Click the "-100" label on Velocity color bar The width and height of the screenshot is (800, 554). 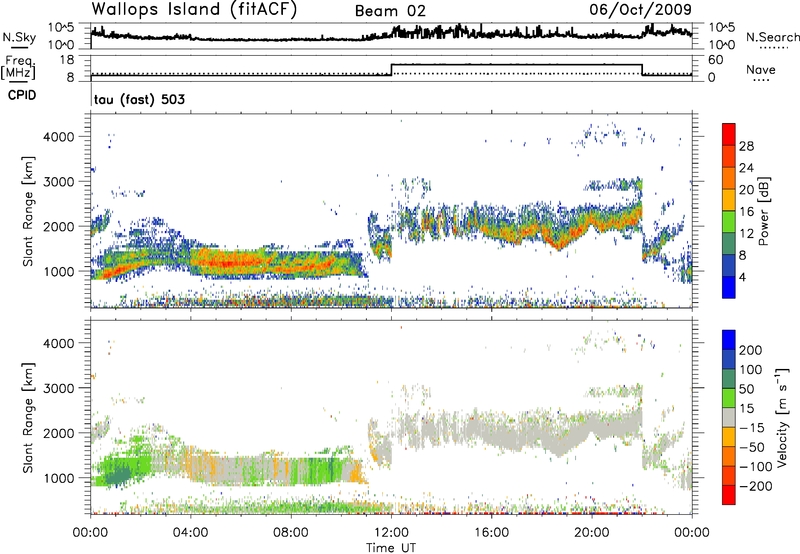click(756, 467)
